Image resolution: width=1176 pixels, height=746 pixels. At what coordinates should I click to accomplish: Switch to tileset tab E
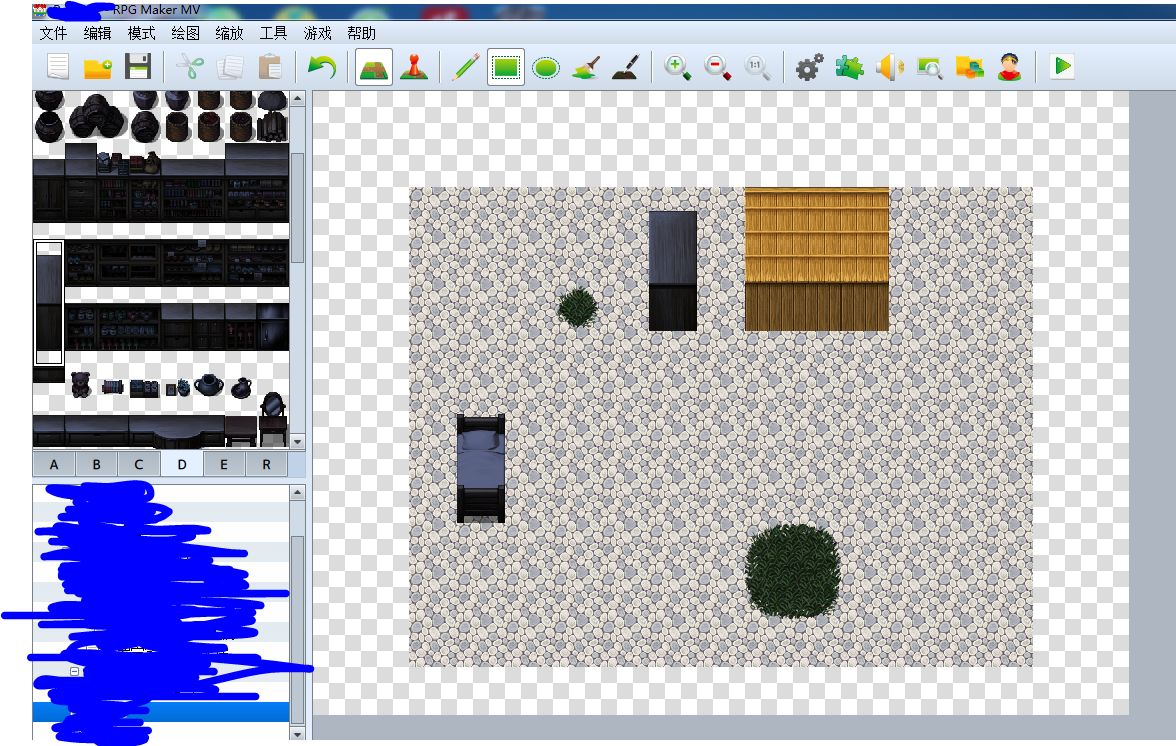pyautogui.click(x=224, y=464)
